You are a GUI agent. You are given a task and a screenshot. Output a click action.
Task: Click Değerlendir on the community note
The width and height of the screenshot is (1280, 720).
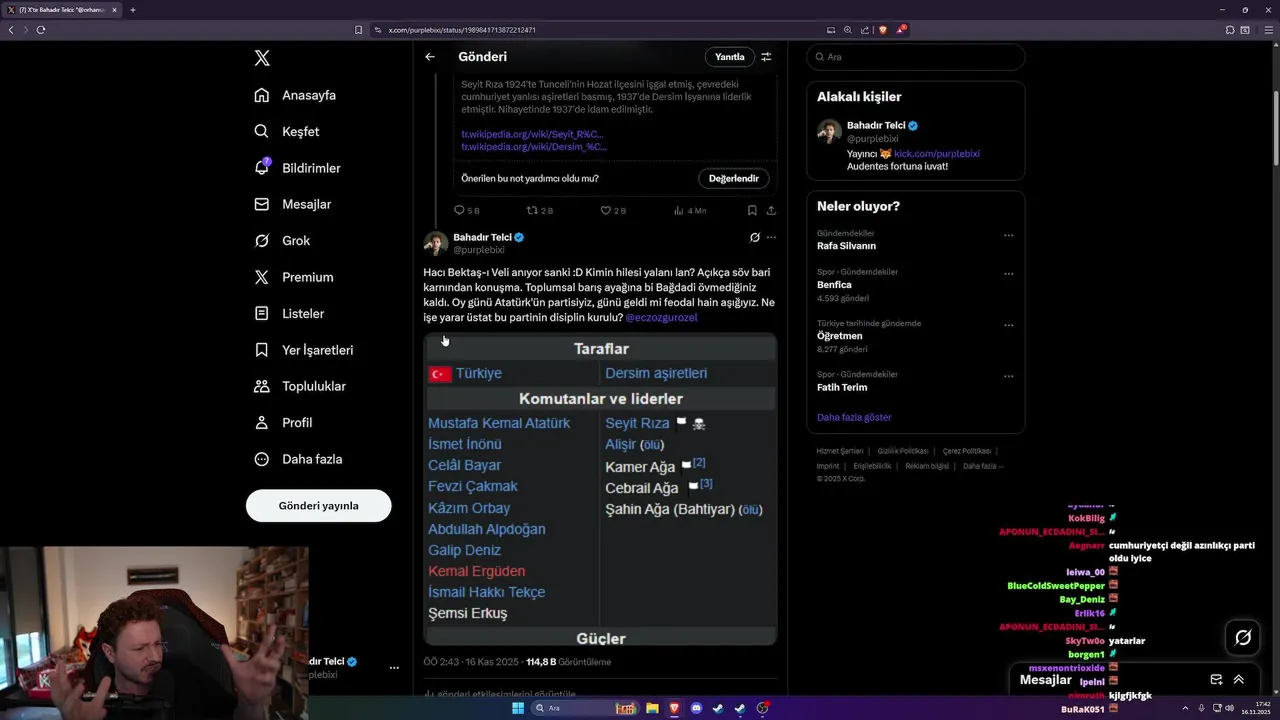pos(733,178)
